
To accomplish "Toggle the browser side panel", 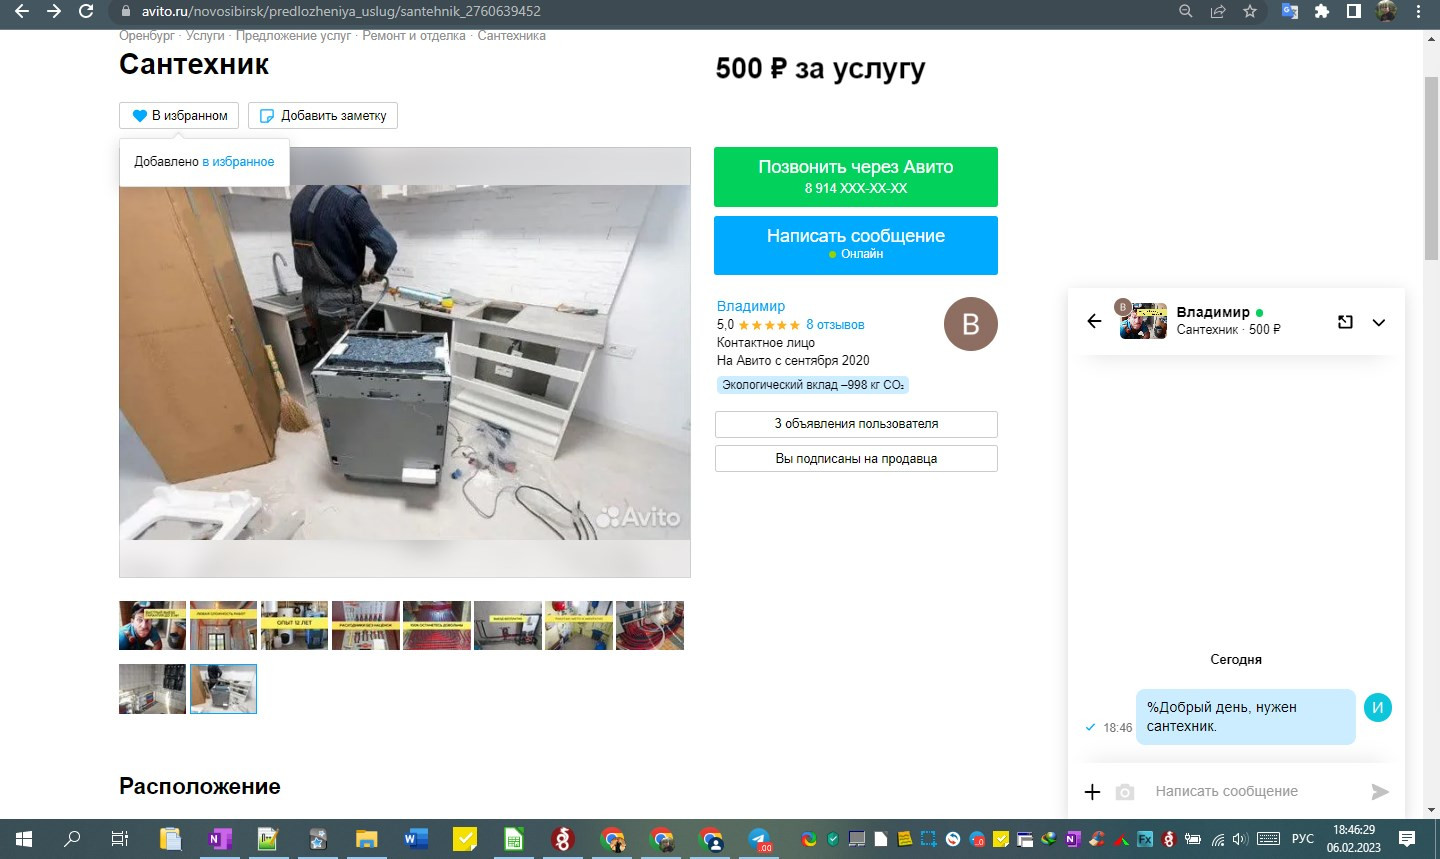I will (x=1353, y=11).
